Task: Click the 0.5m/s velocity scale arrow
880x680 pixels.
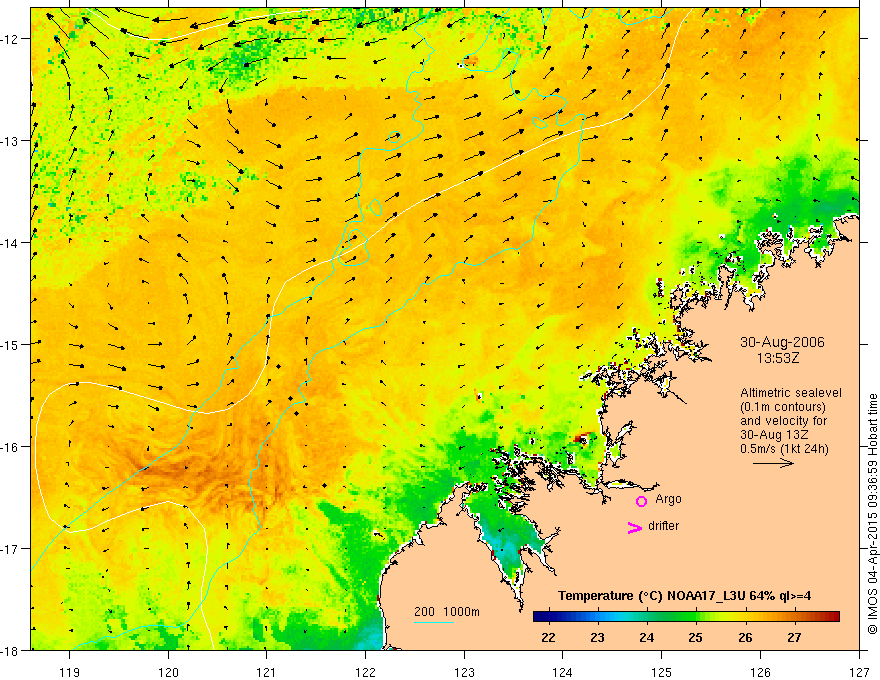Action: point(773,463)
